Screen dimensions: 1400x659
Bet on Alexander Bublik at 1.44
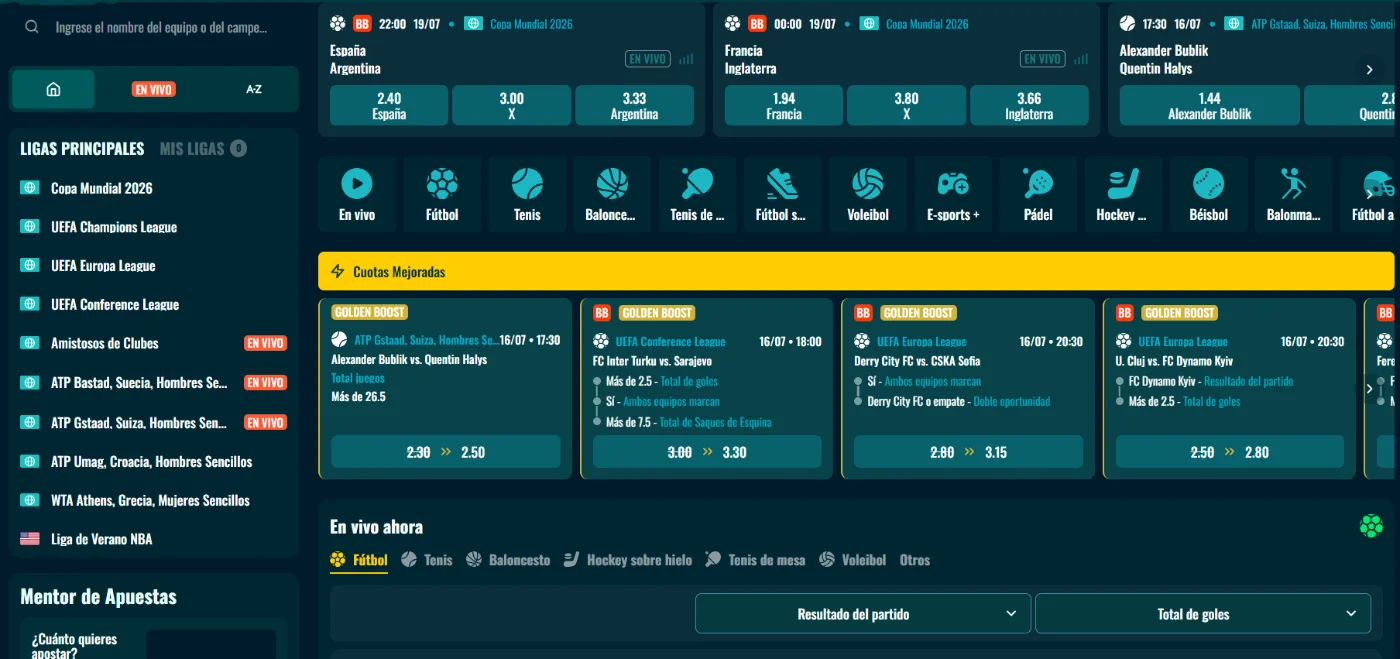coord(1209,105)
